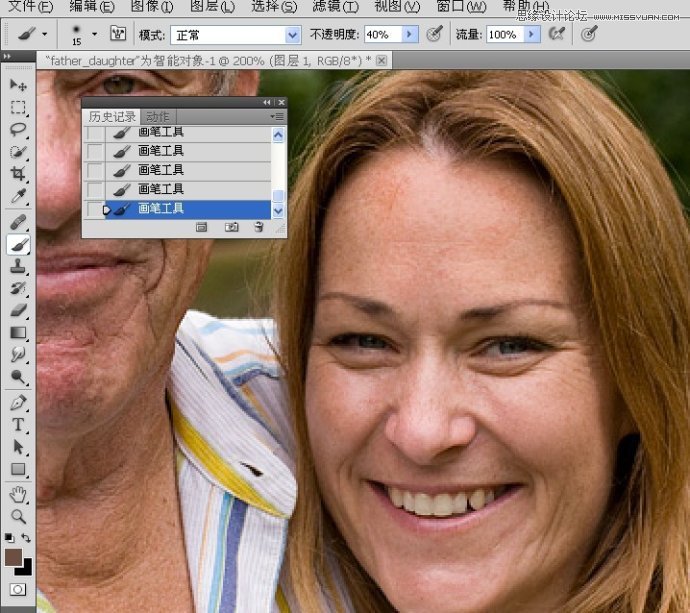Select the Hand tool

click(x=18, y=495)
